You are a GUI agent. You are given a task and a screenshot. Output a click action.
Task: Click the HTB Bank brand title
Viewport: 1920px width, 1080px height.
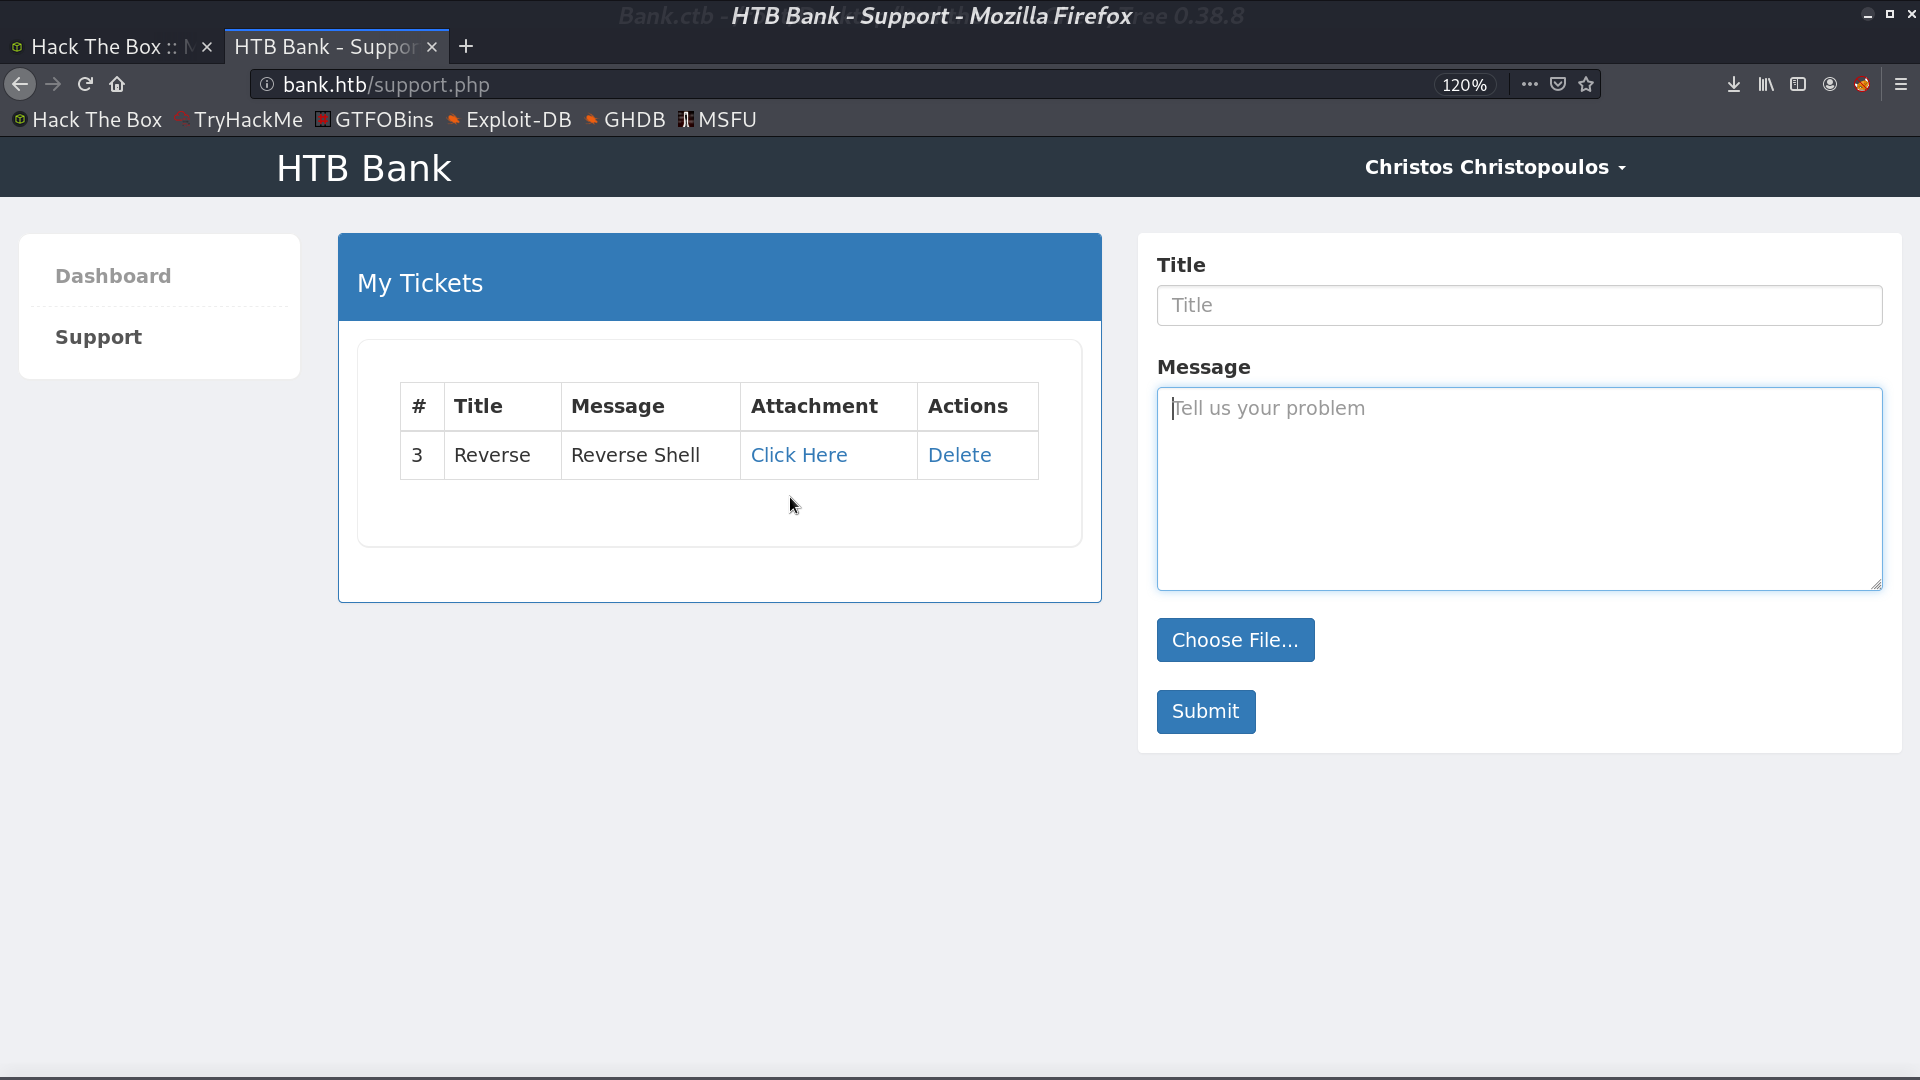coord(364,168)
